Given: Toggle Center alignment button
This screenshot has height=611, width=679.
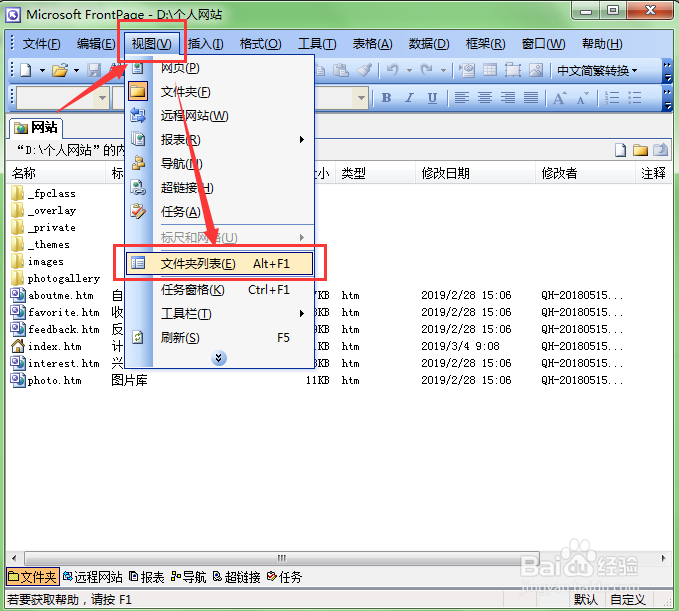Looking at the screenshot, I should (485, 98).
